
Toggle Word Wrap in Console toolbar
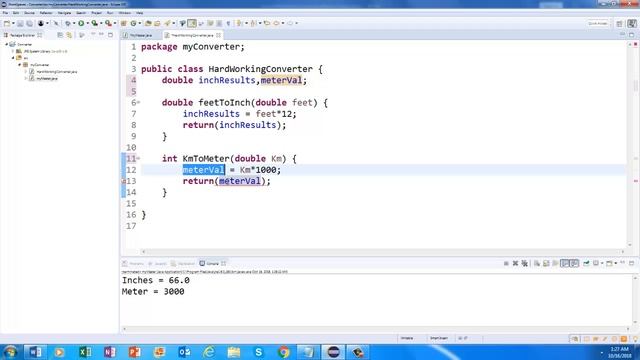click(556, 263)
